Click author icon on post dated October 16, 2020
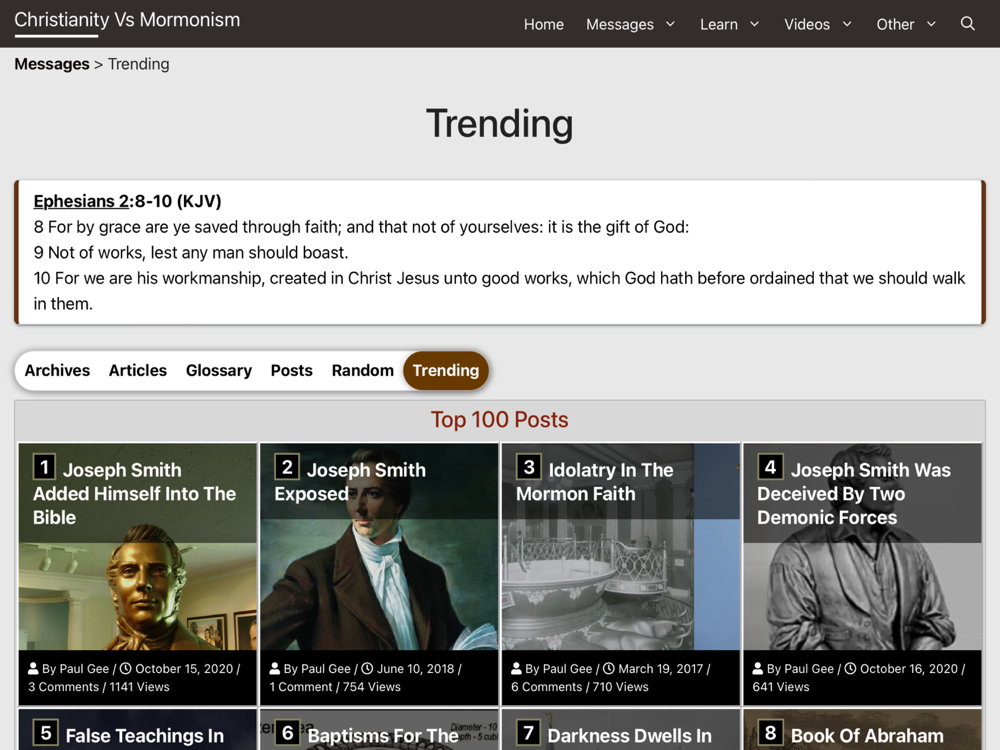Image resolution: width=1000 pixels, height=750 pixels. tap(758, 668)
